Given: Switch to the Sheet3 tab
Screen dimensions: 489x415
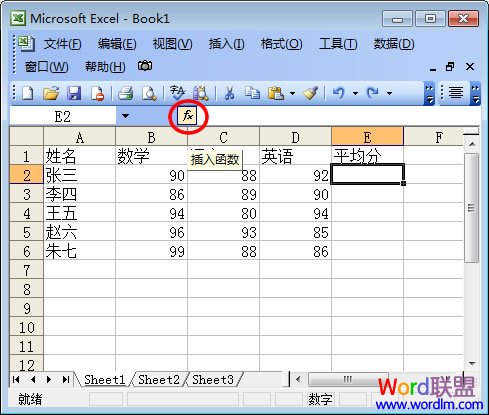Looking at the screenshot, I should coord(213,380).
